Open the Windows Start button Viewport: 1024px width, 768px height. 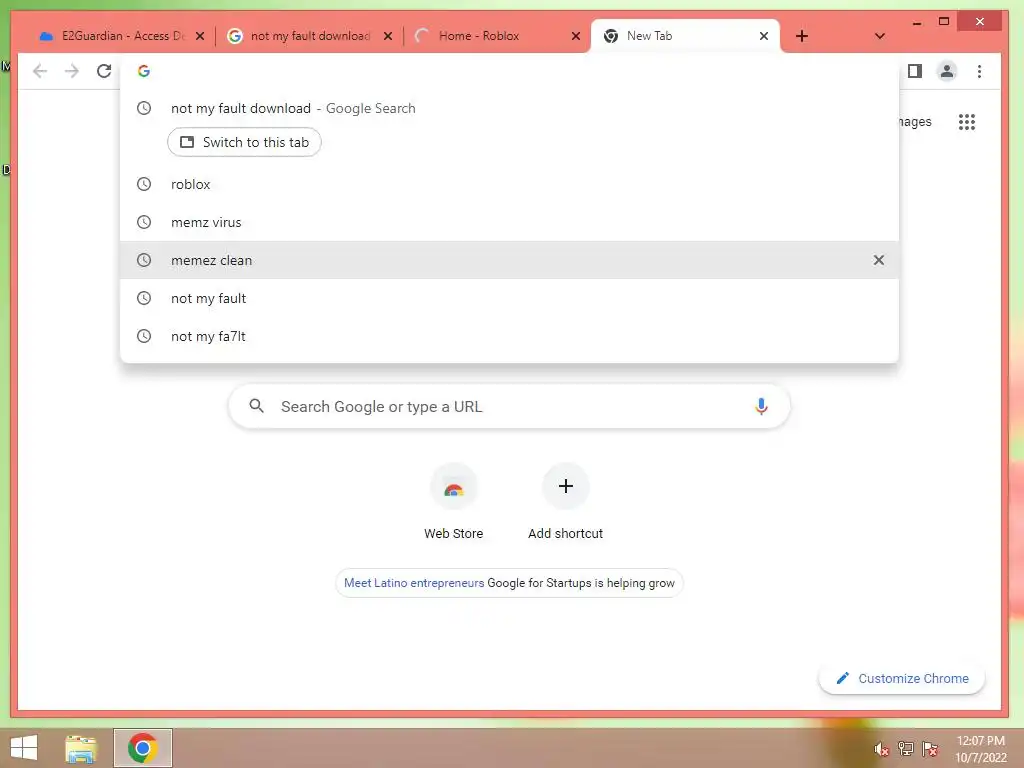[24, 748]
